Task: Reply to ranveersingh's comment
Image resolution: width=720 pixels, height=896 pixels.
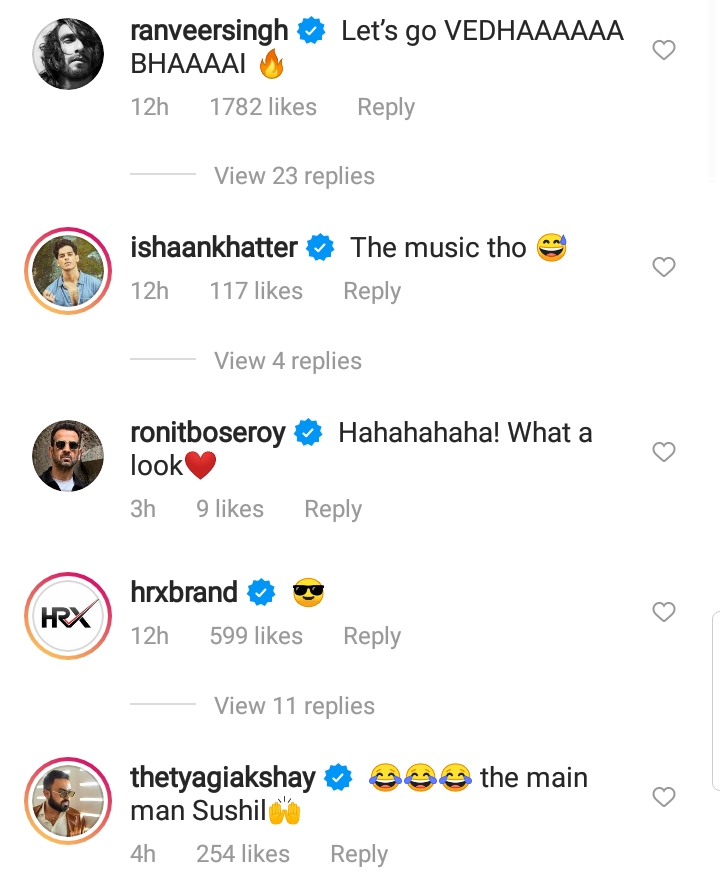Action: [x=386, y=108]
